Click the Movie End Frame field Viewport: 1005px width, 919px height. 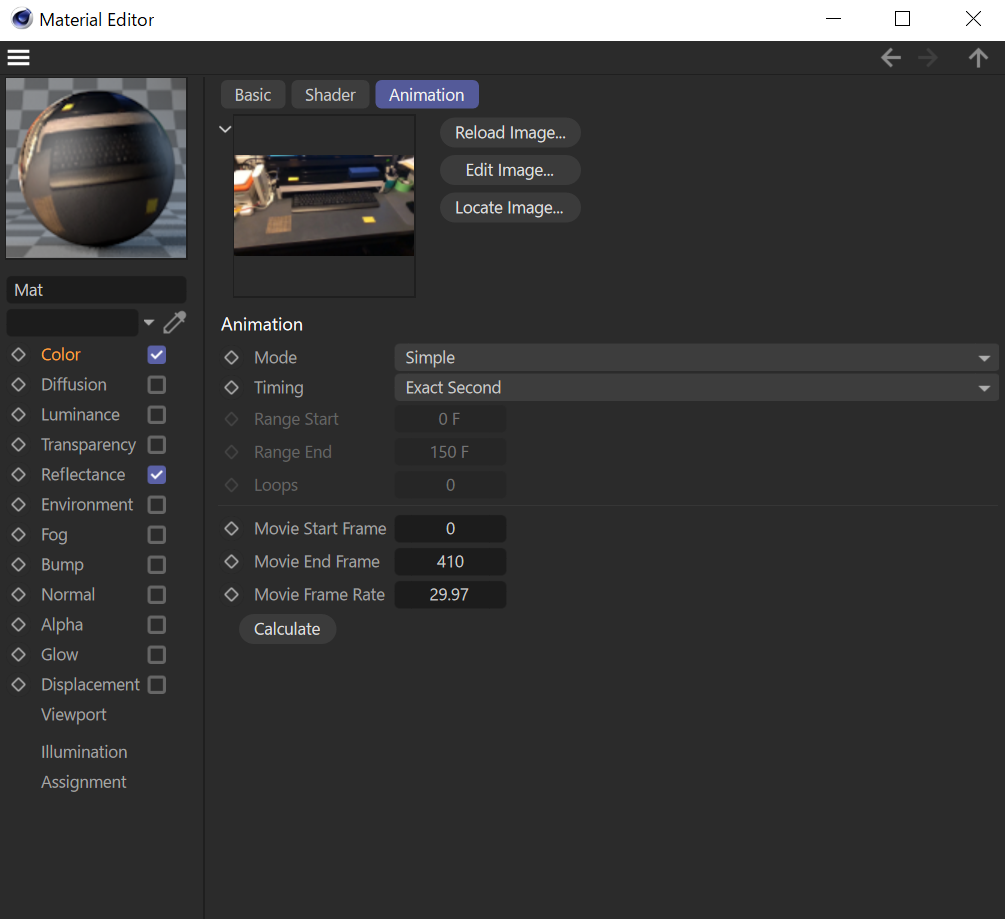point(450,562)
